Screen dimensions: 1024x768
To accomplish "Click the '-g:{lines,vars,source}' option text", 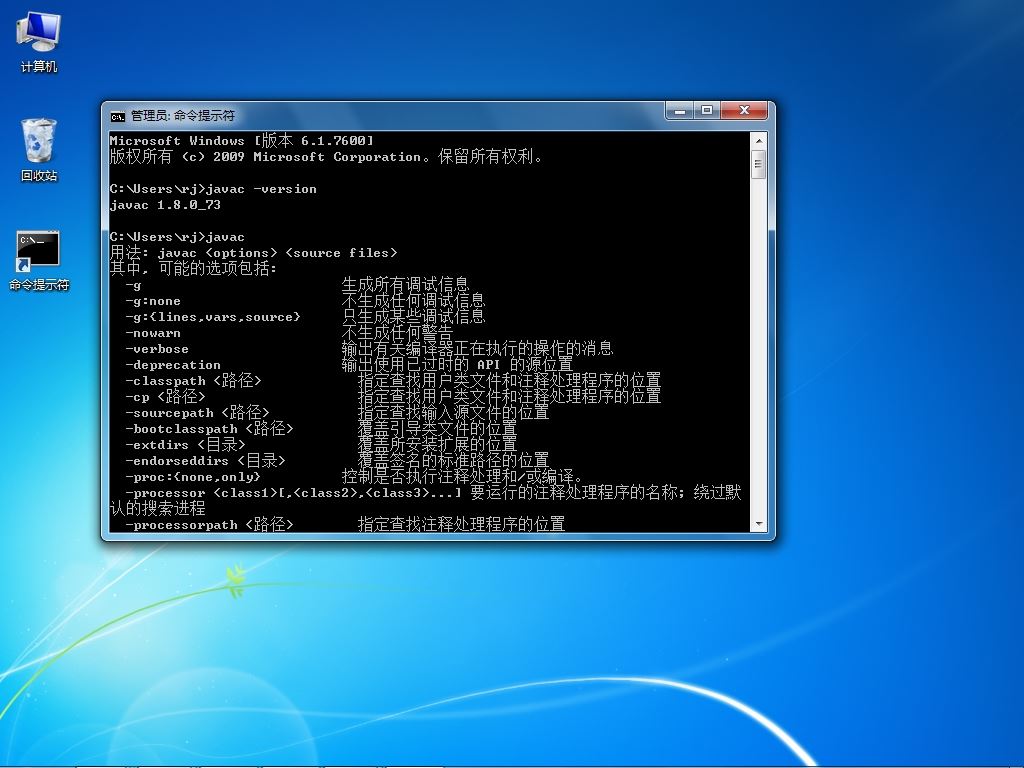I will 213,317.
